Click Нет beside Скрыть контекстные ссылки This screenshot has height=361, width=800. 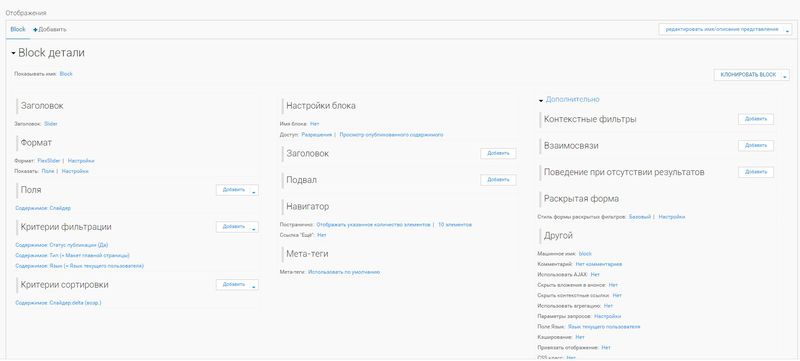pyautogui.click(x=617, y=295)
